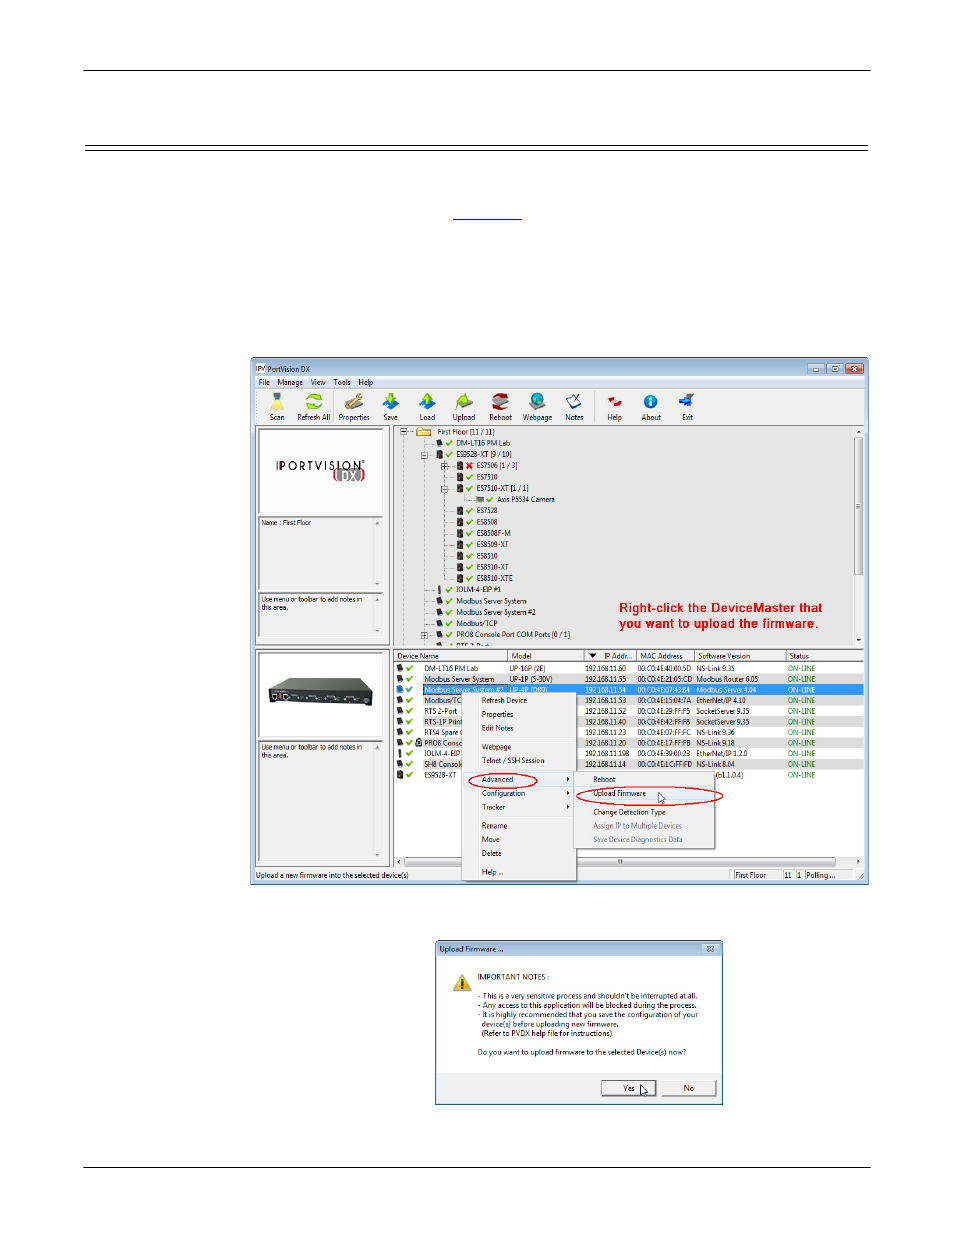Viewport: 954px width, 1235px height.
Task: Close the Upload Firmware dialog
Action: (710, 949)
